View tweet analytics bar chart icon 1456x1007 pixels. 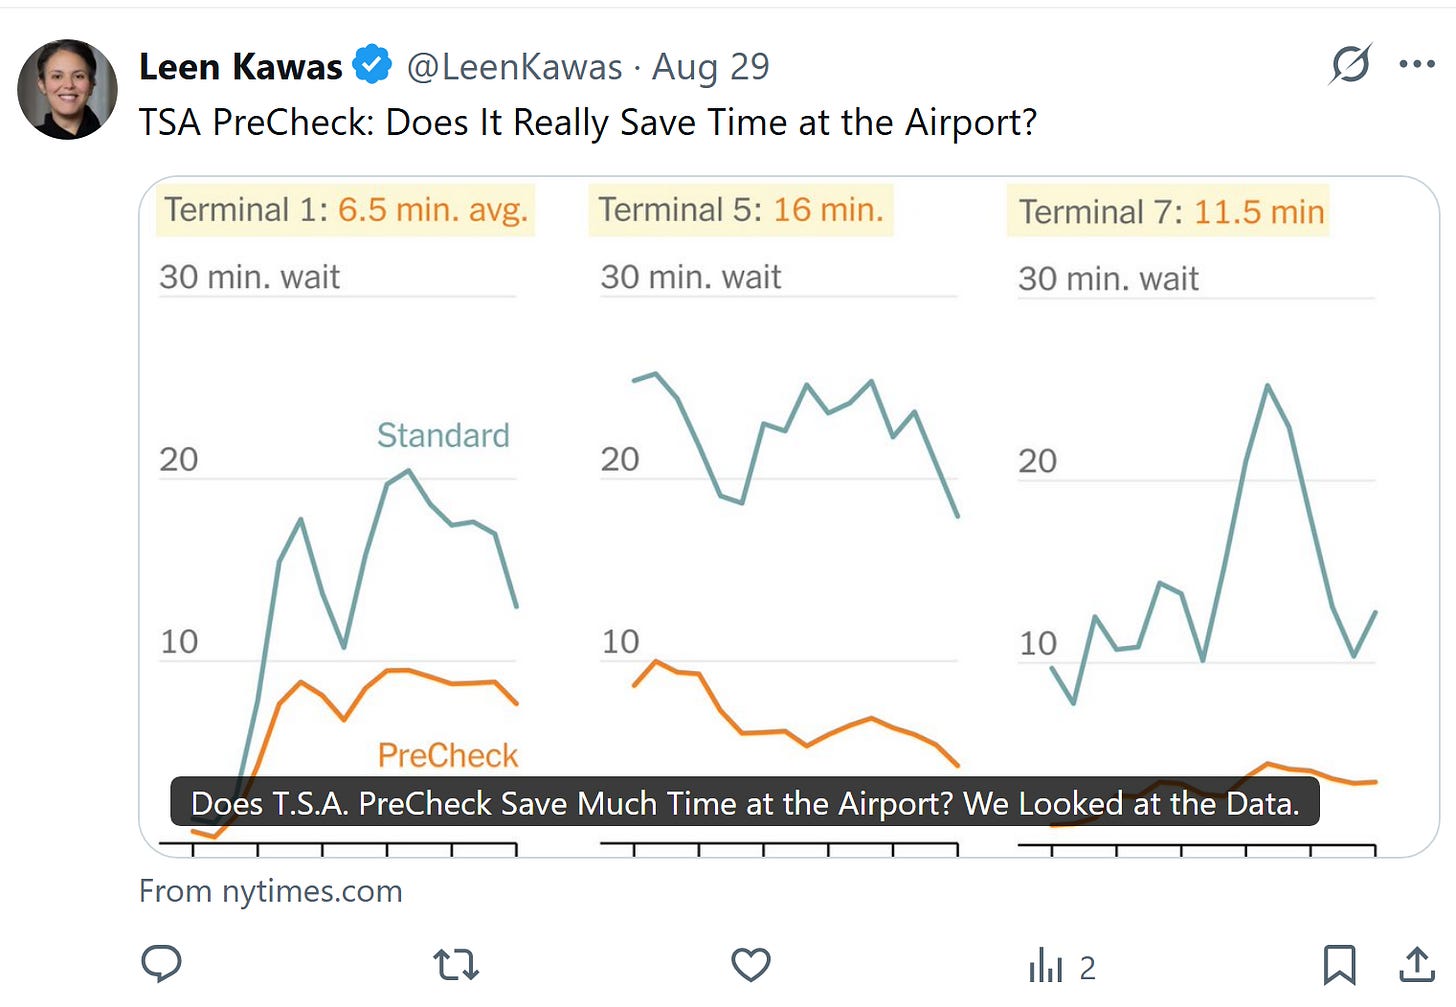(x=1046, y=966)
